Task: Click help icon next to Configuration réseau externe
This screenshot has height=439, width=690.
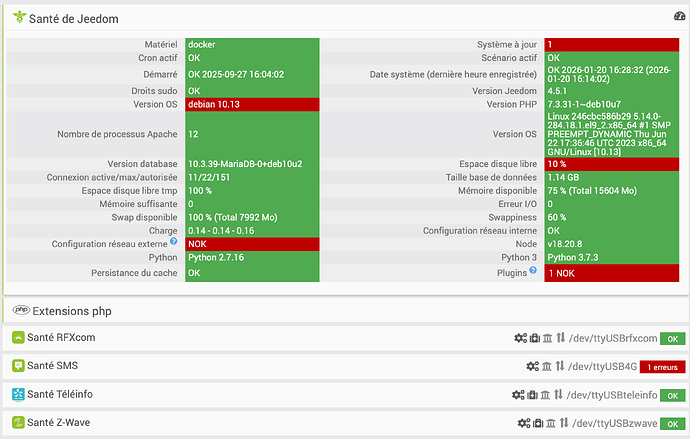Action: 173,241
